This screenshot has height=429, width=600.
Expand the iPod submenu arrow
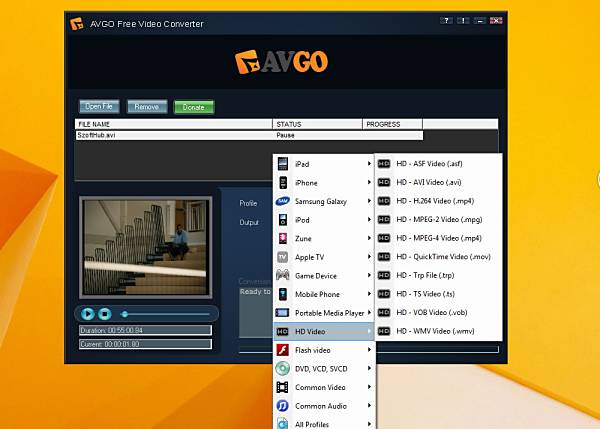click(x=369, y=219)
